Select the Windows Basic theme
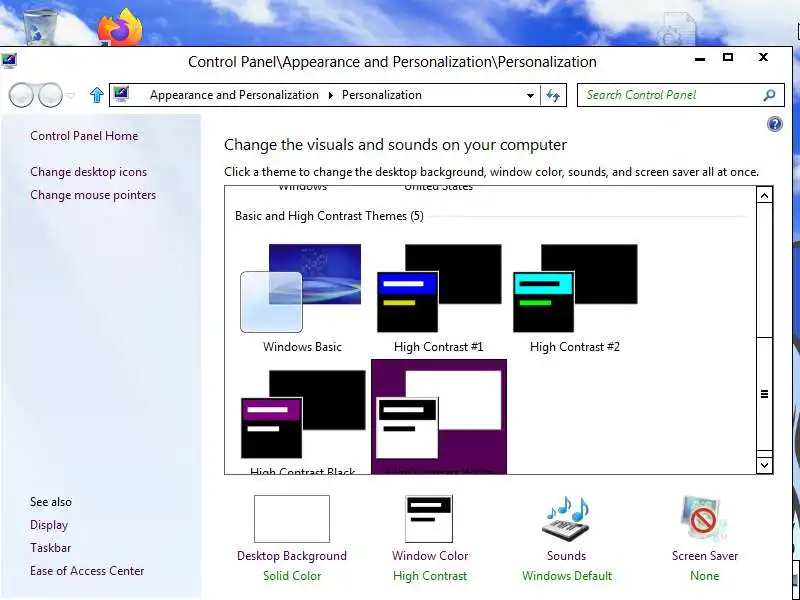 302,298
